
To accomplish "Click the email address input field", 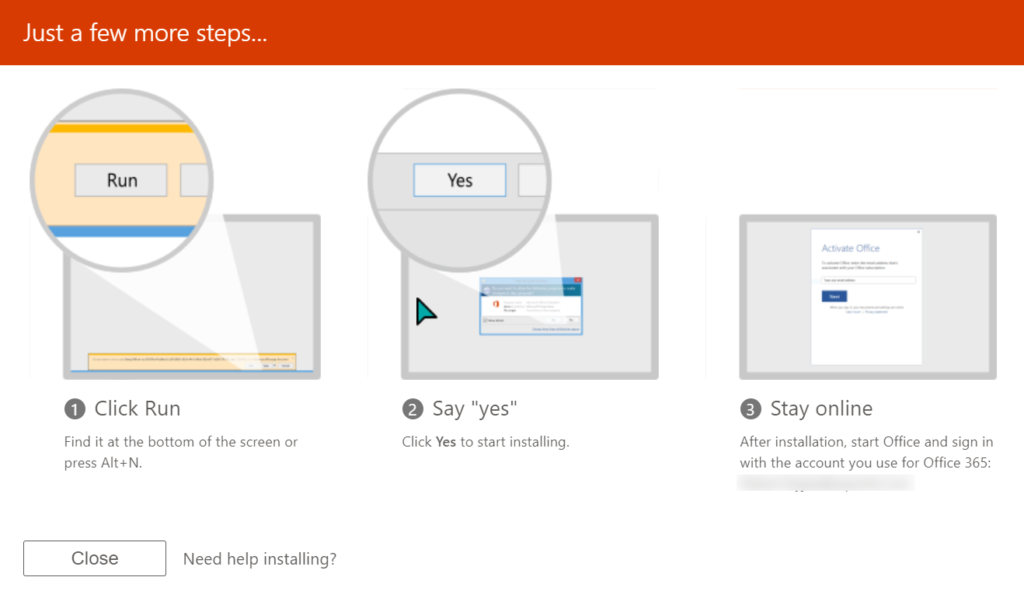I will coord(868,280).
